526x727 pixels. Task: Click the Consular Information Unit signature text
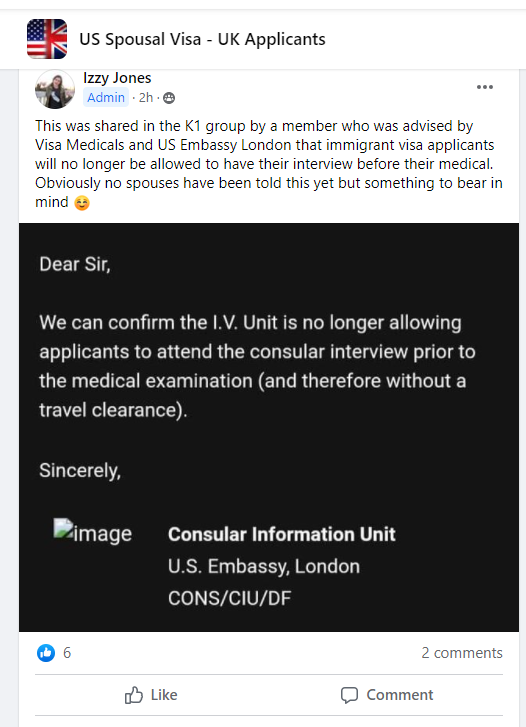pos(282,534)
